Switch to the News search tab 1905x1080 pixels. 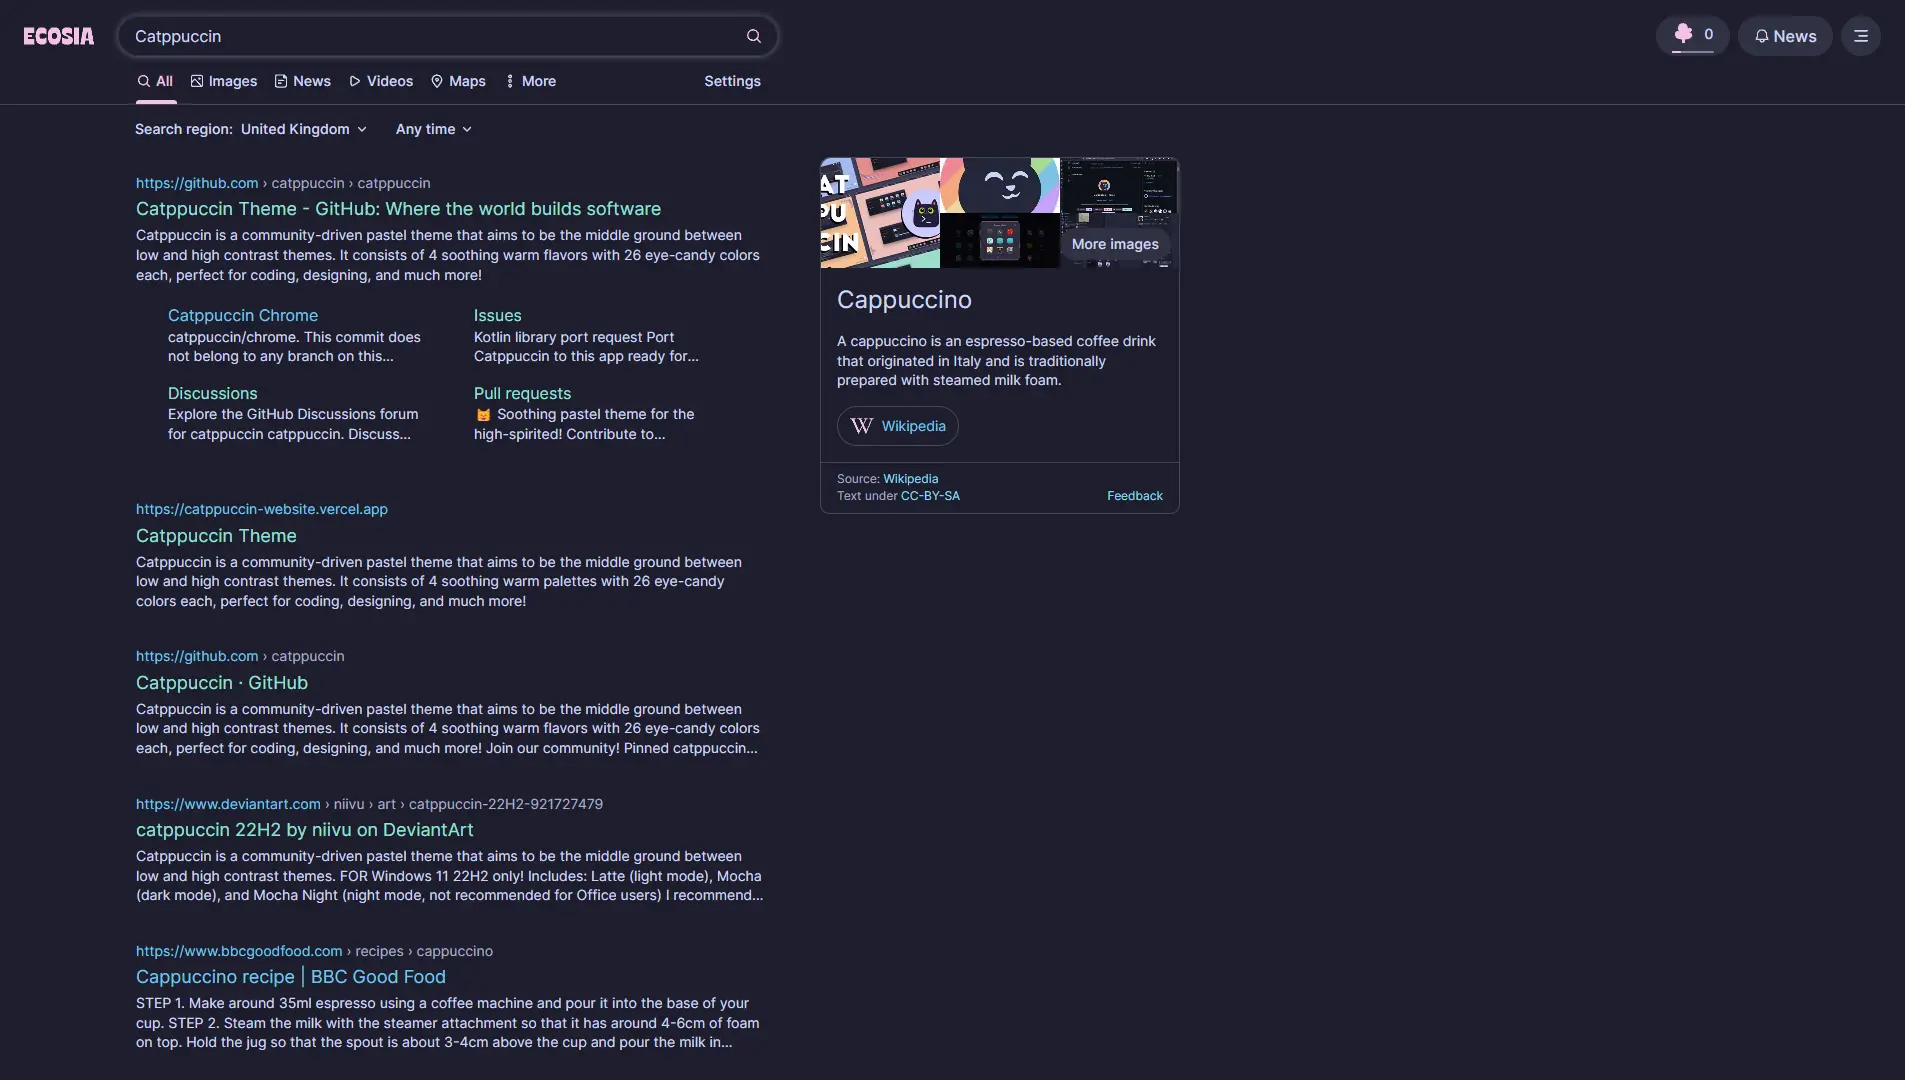pos(303,81)
